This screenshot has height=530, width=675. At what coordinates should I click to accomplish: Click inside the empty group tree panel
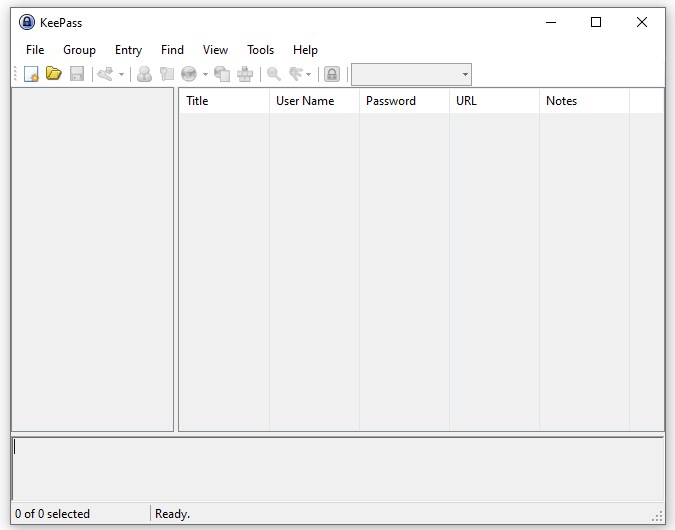[92, 260]
